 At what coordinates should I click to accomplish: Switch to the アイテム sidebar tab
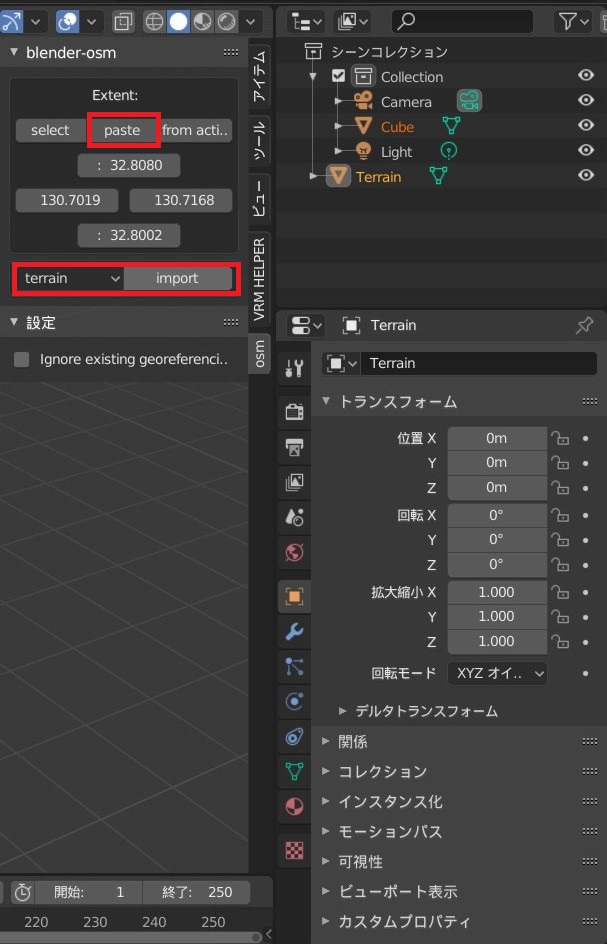point(260,76)
